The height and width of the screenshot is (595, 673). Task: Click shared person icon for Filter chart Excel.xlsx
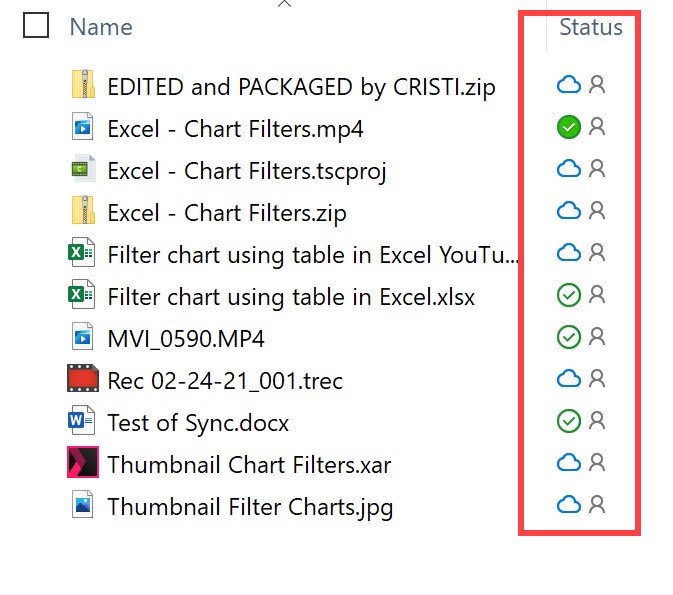tap(597, 294)
